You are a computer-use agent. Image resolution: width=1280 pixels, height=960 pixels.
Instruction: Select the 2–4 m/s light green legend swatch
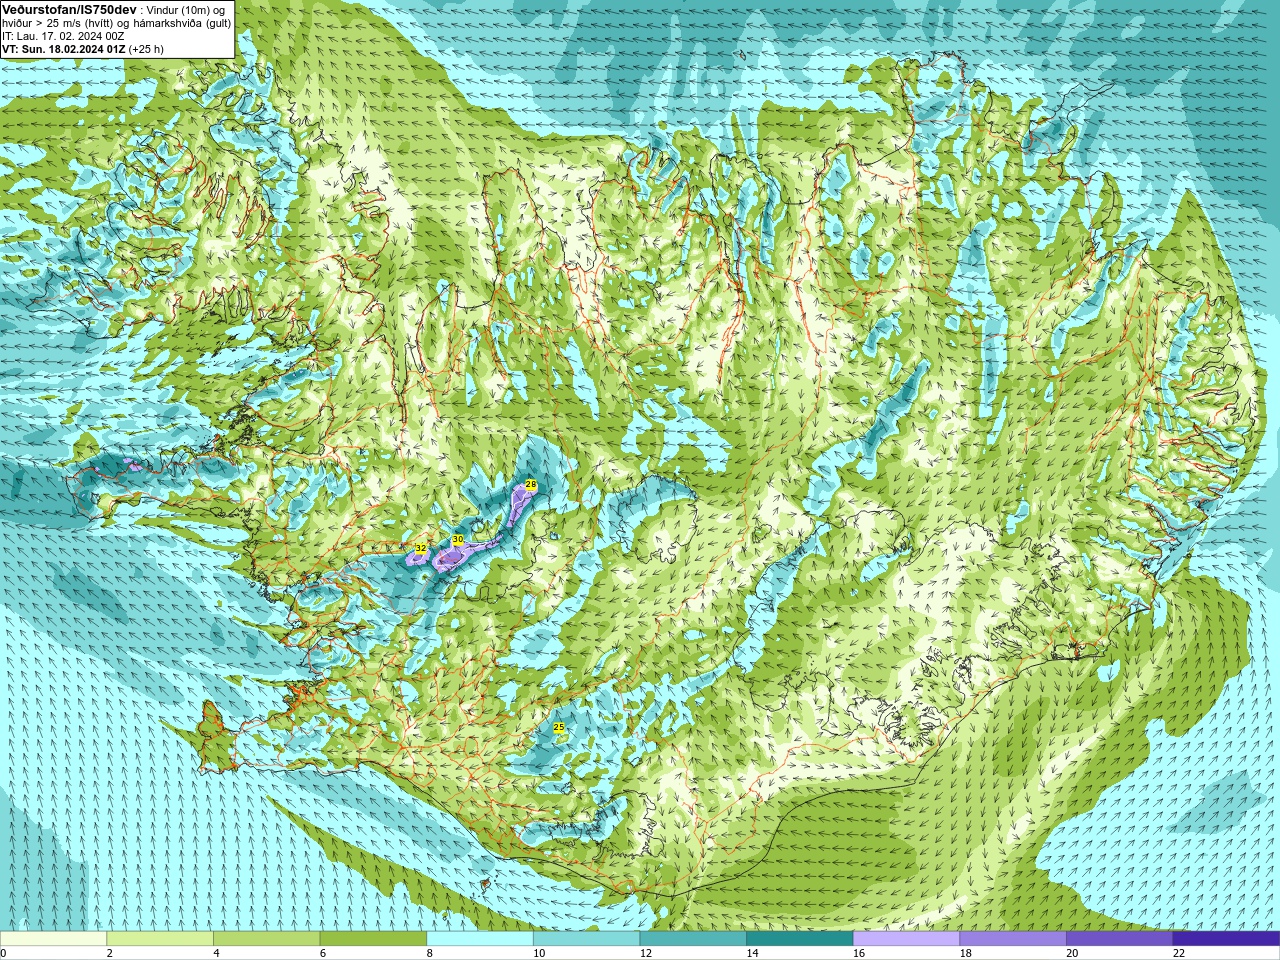point(160,939)
